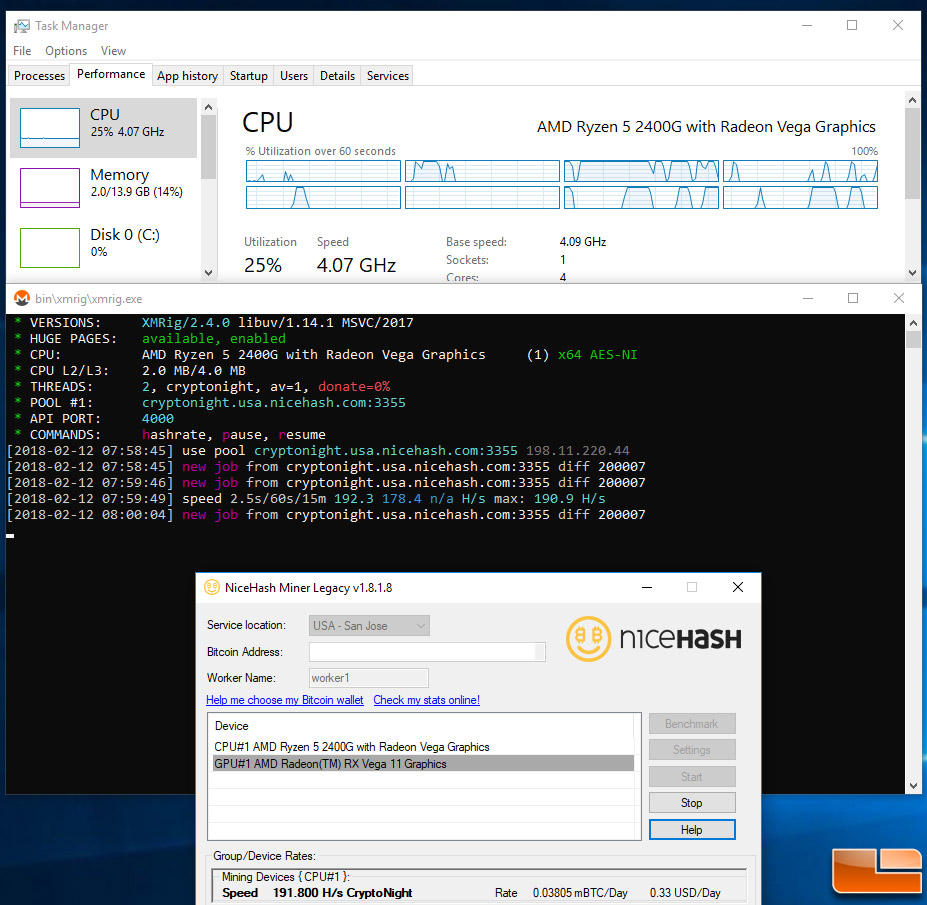Click the Help button in NiceHash
The height and width of the screenshot is (905, 927).
coord(692,829)
